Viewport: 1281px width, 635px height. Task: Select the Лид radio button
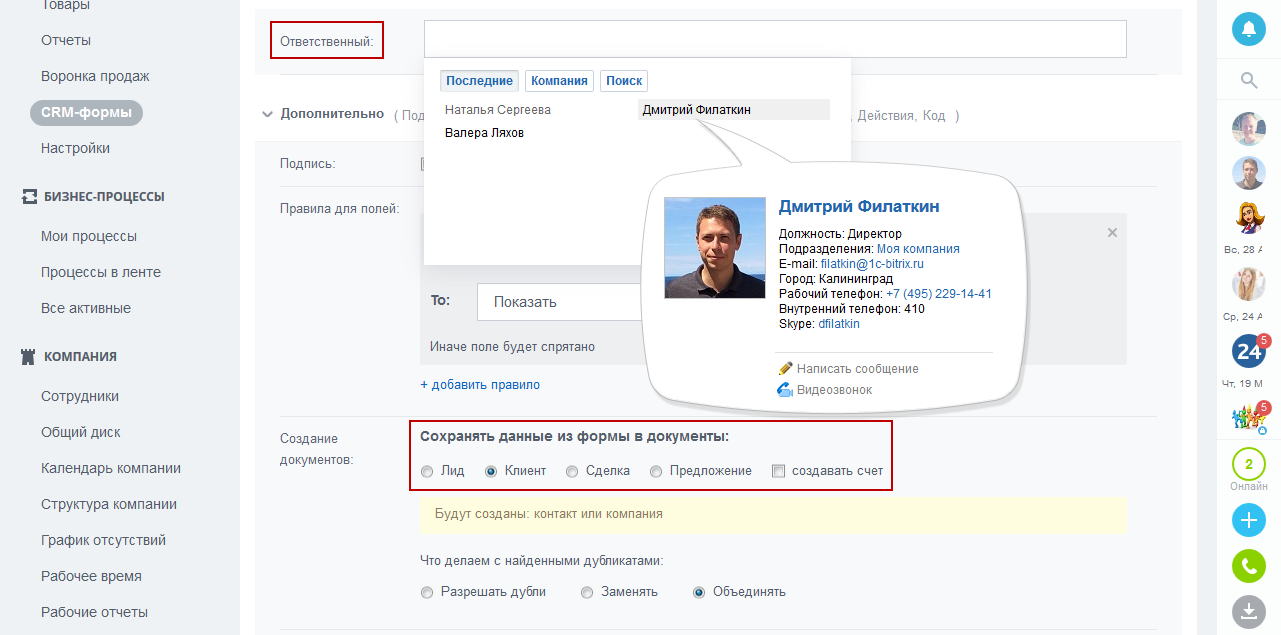(427, 471)
